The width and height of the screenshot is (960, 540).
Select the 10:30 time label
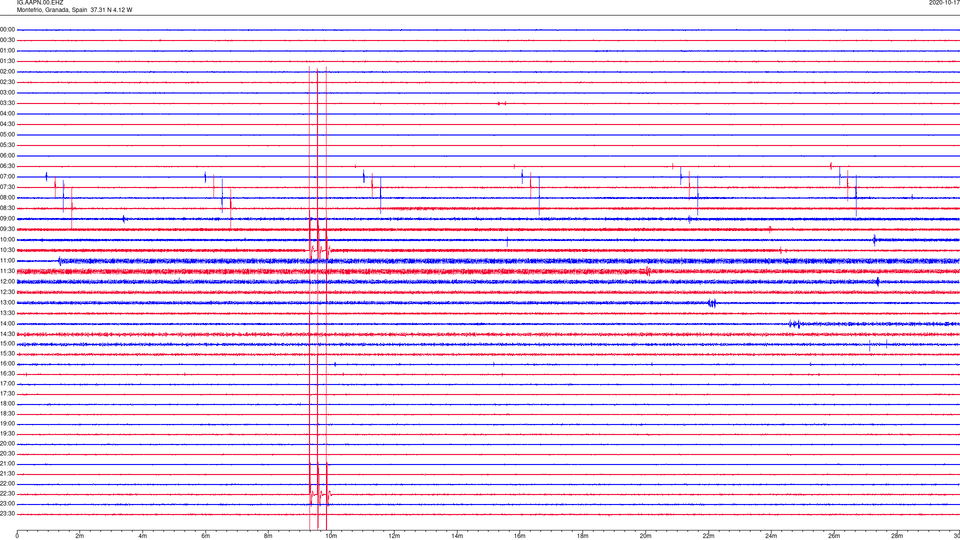[7, 250]
